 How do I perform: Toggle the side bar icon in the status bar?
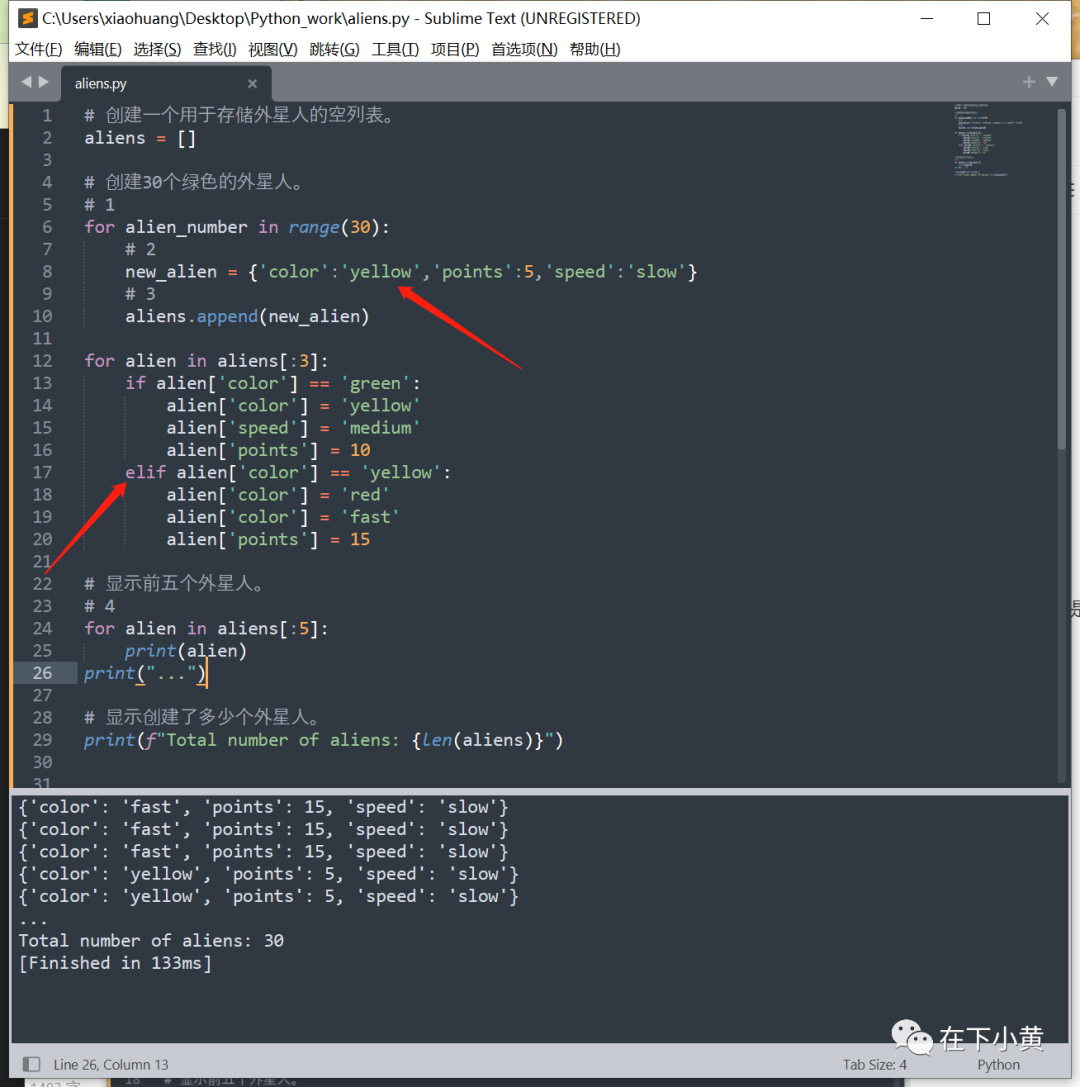coord(31,1063)
